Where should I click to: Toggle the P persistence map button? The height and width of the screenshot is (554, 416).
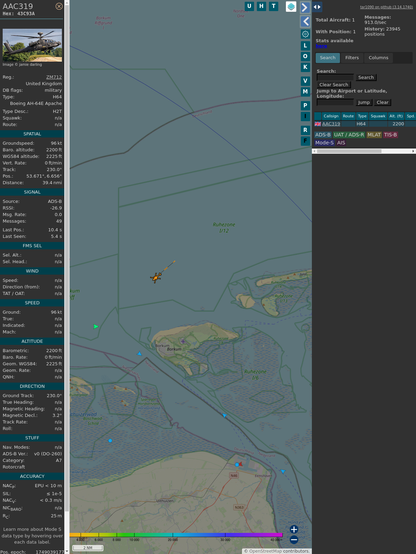point(305,105)
